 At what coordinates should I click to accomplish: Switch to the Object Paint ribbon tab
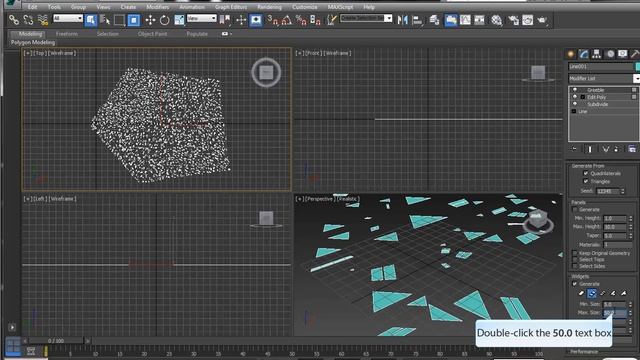coord(152,34)
